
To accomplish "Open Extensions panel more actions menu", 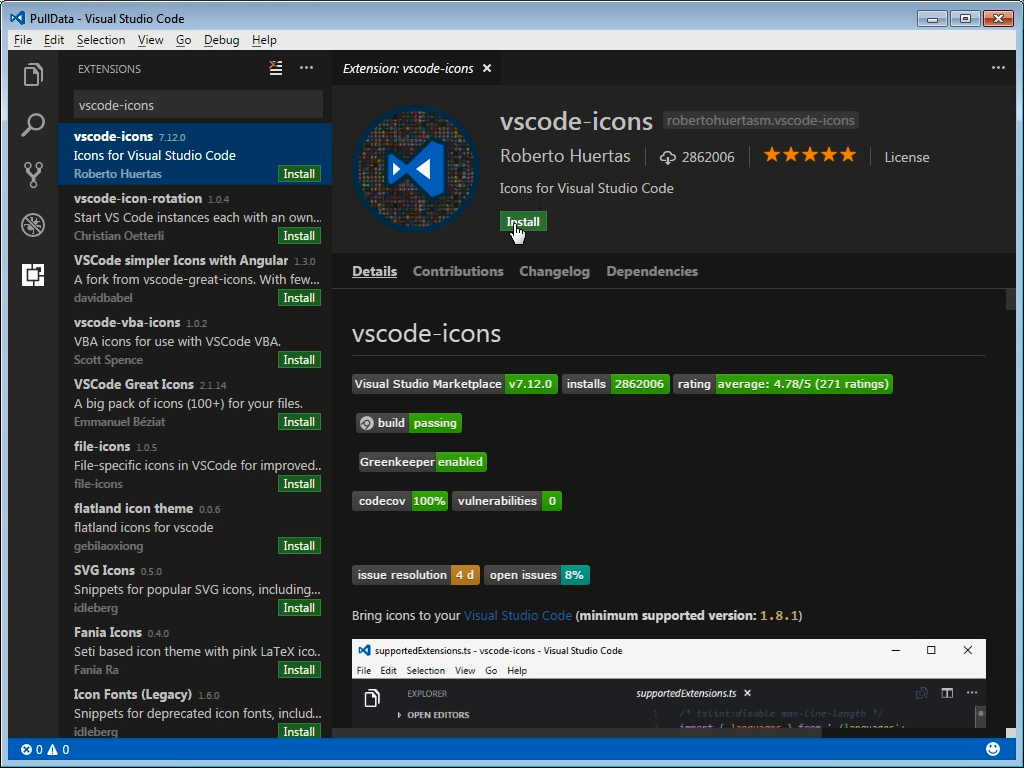I will (x=306, y=67).
